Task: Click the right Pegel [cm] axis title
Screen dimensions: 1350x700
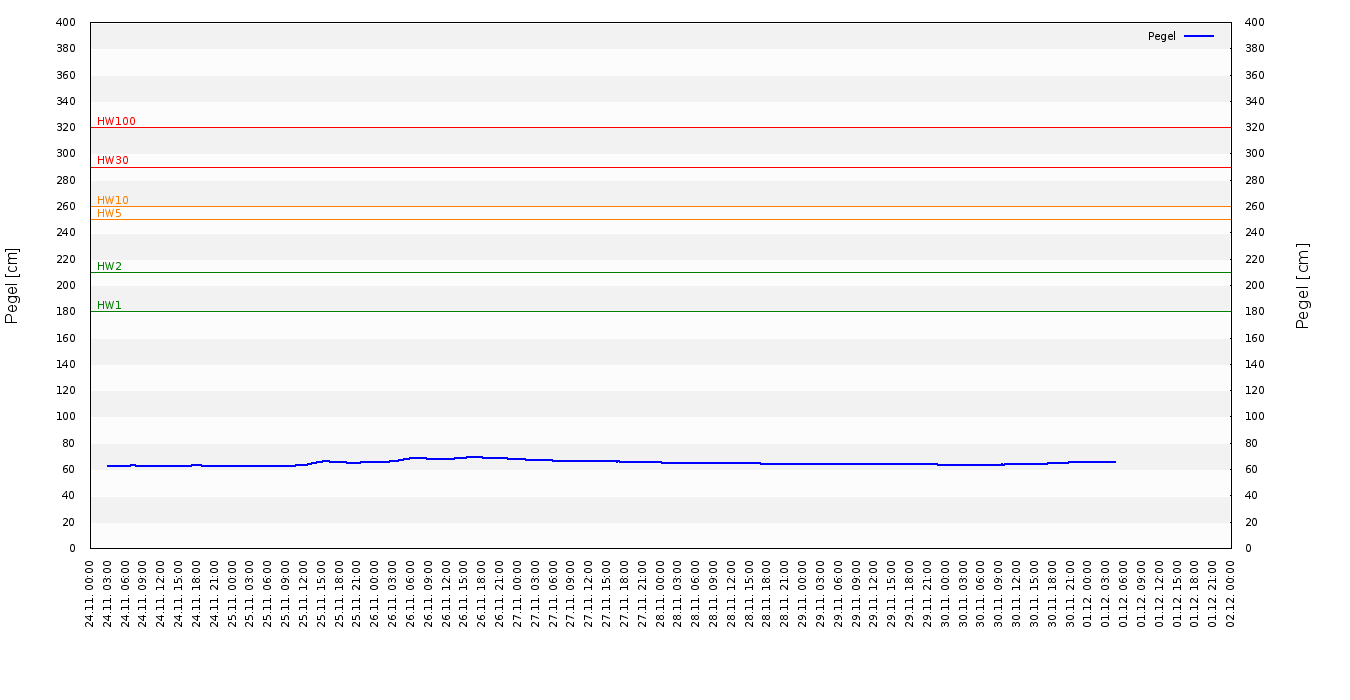Action: pyautogui.click(x=1303, y=285)
